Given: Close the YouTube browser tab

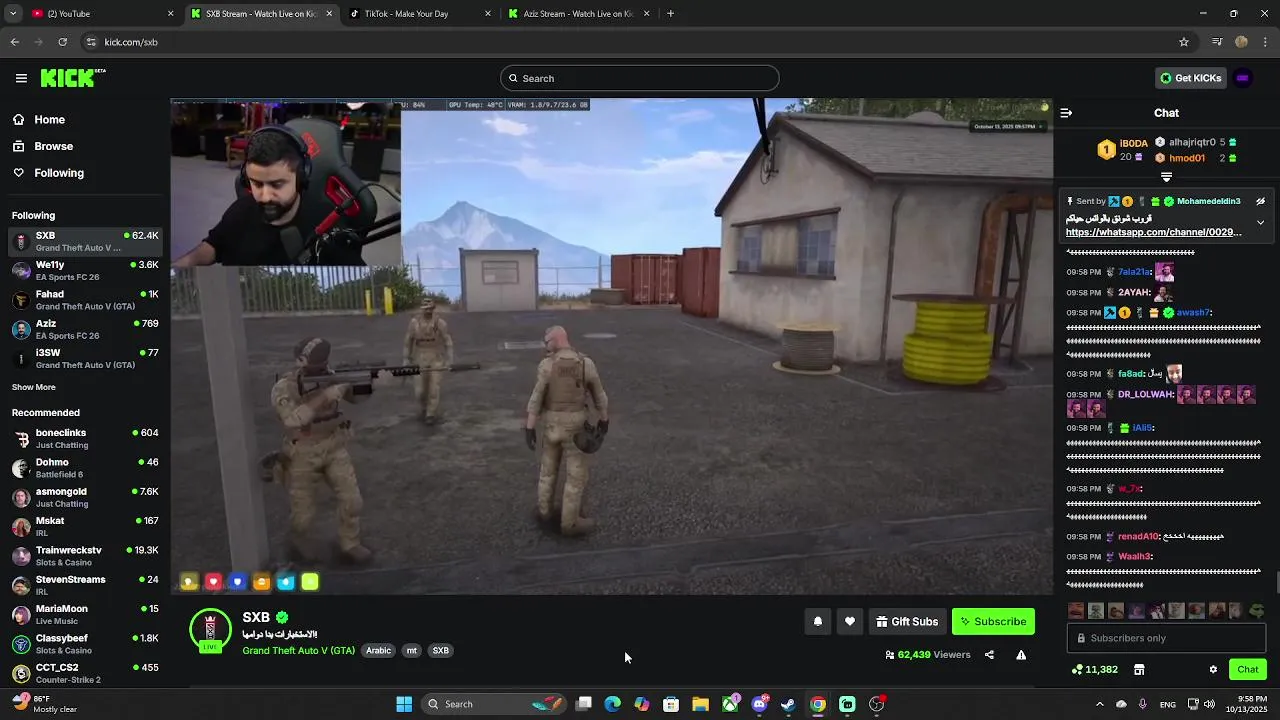Looking at the screenshot, I should click(171, 14).
